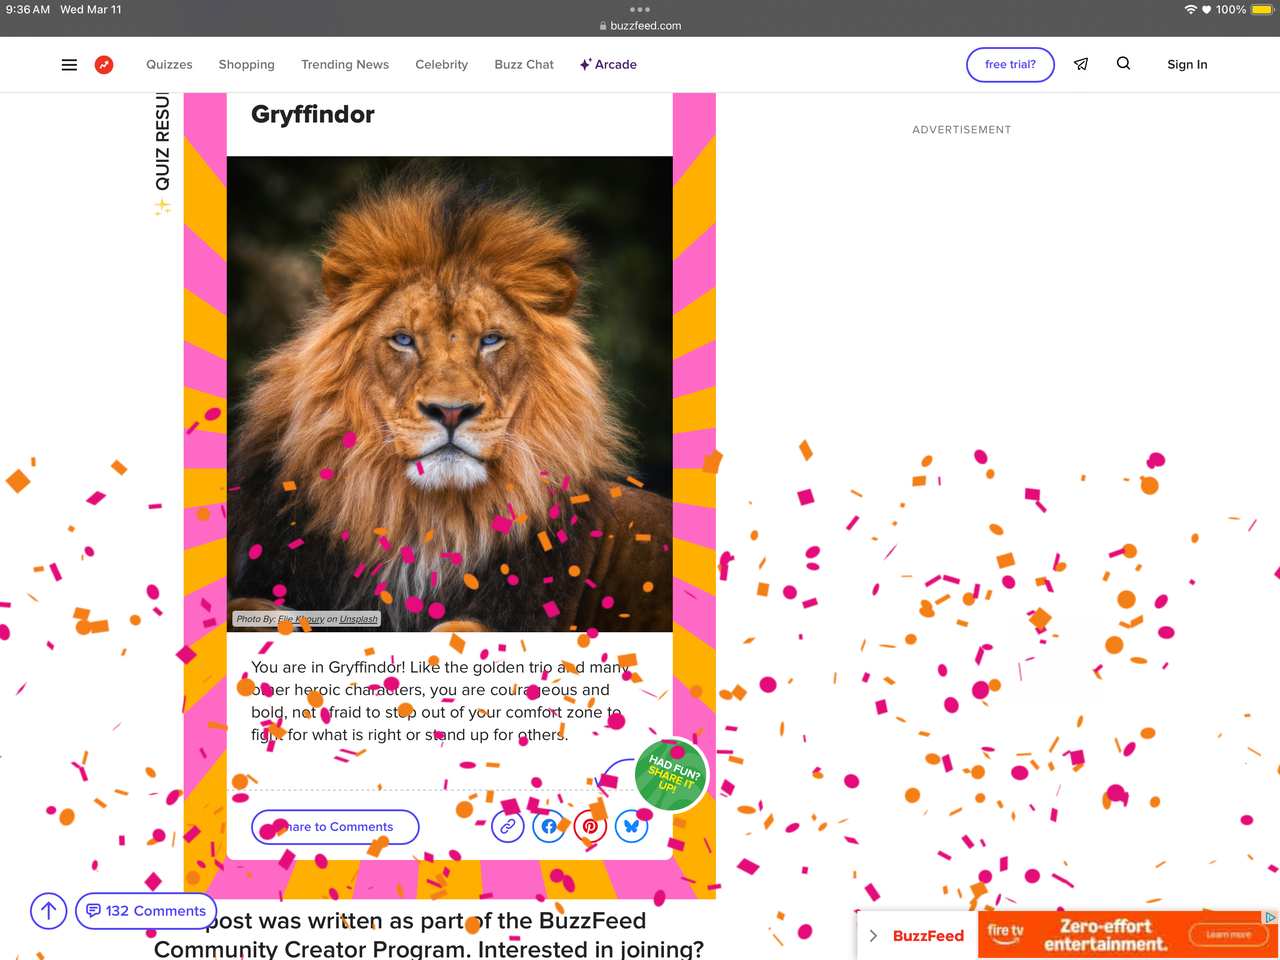
Task: Click the ADVERTISEMENT label
Action: (x=962, y=130)
